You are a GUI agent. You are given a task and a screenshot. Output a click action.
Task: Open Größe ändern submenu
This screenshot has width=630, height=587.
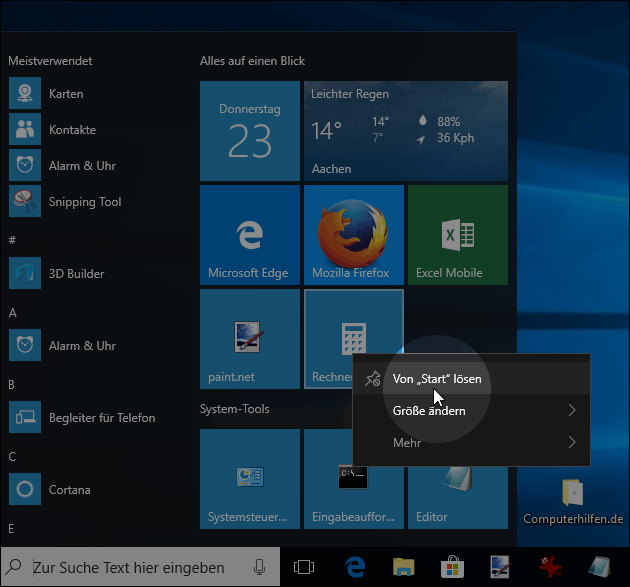click(x=471, y=411)
